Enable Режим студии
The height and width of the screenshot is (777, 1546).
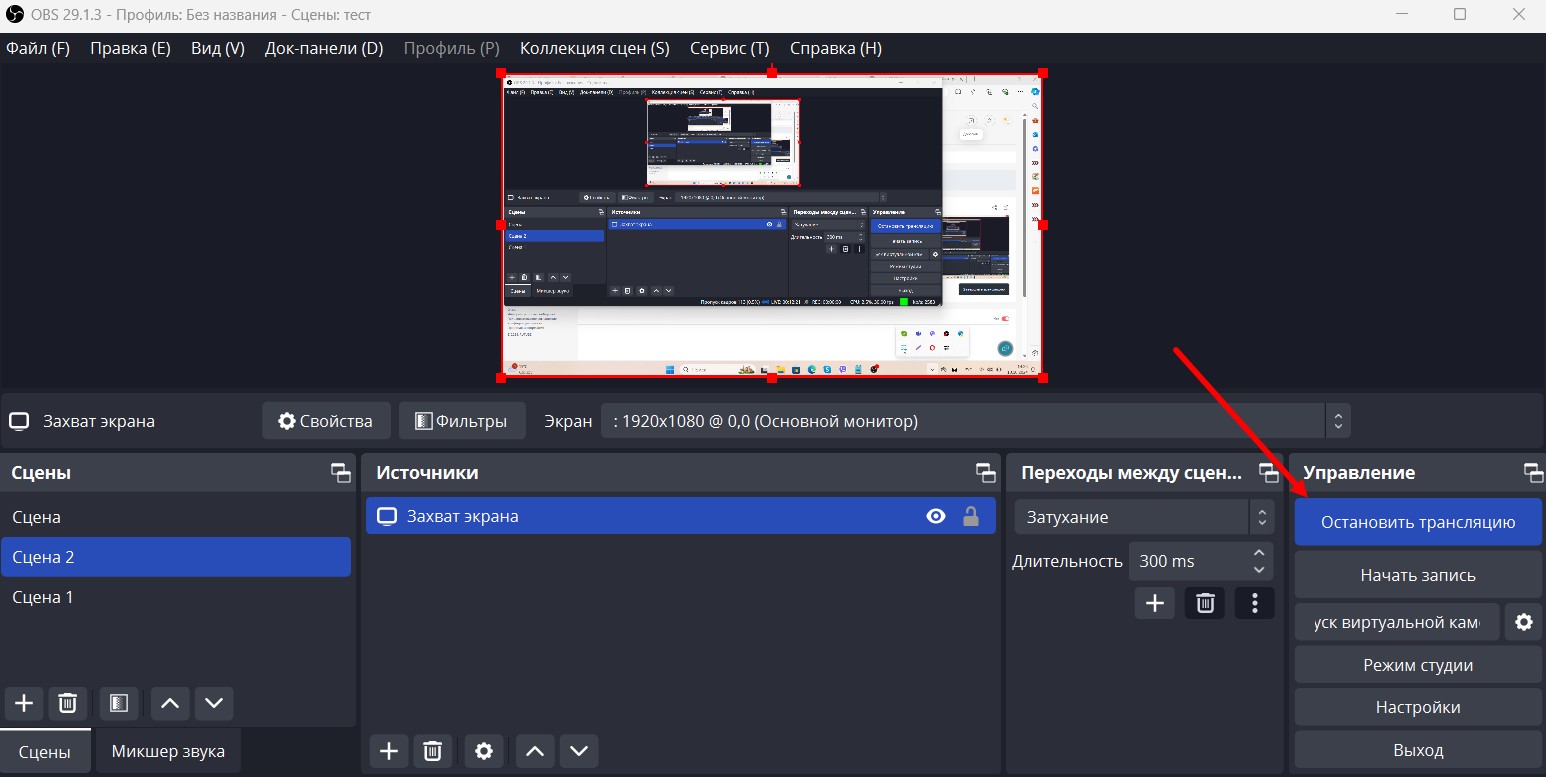[1418, 665]
